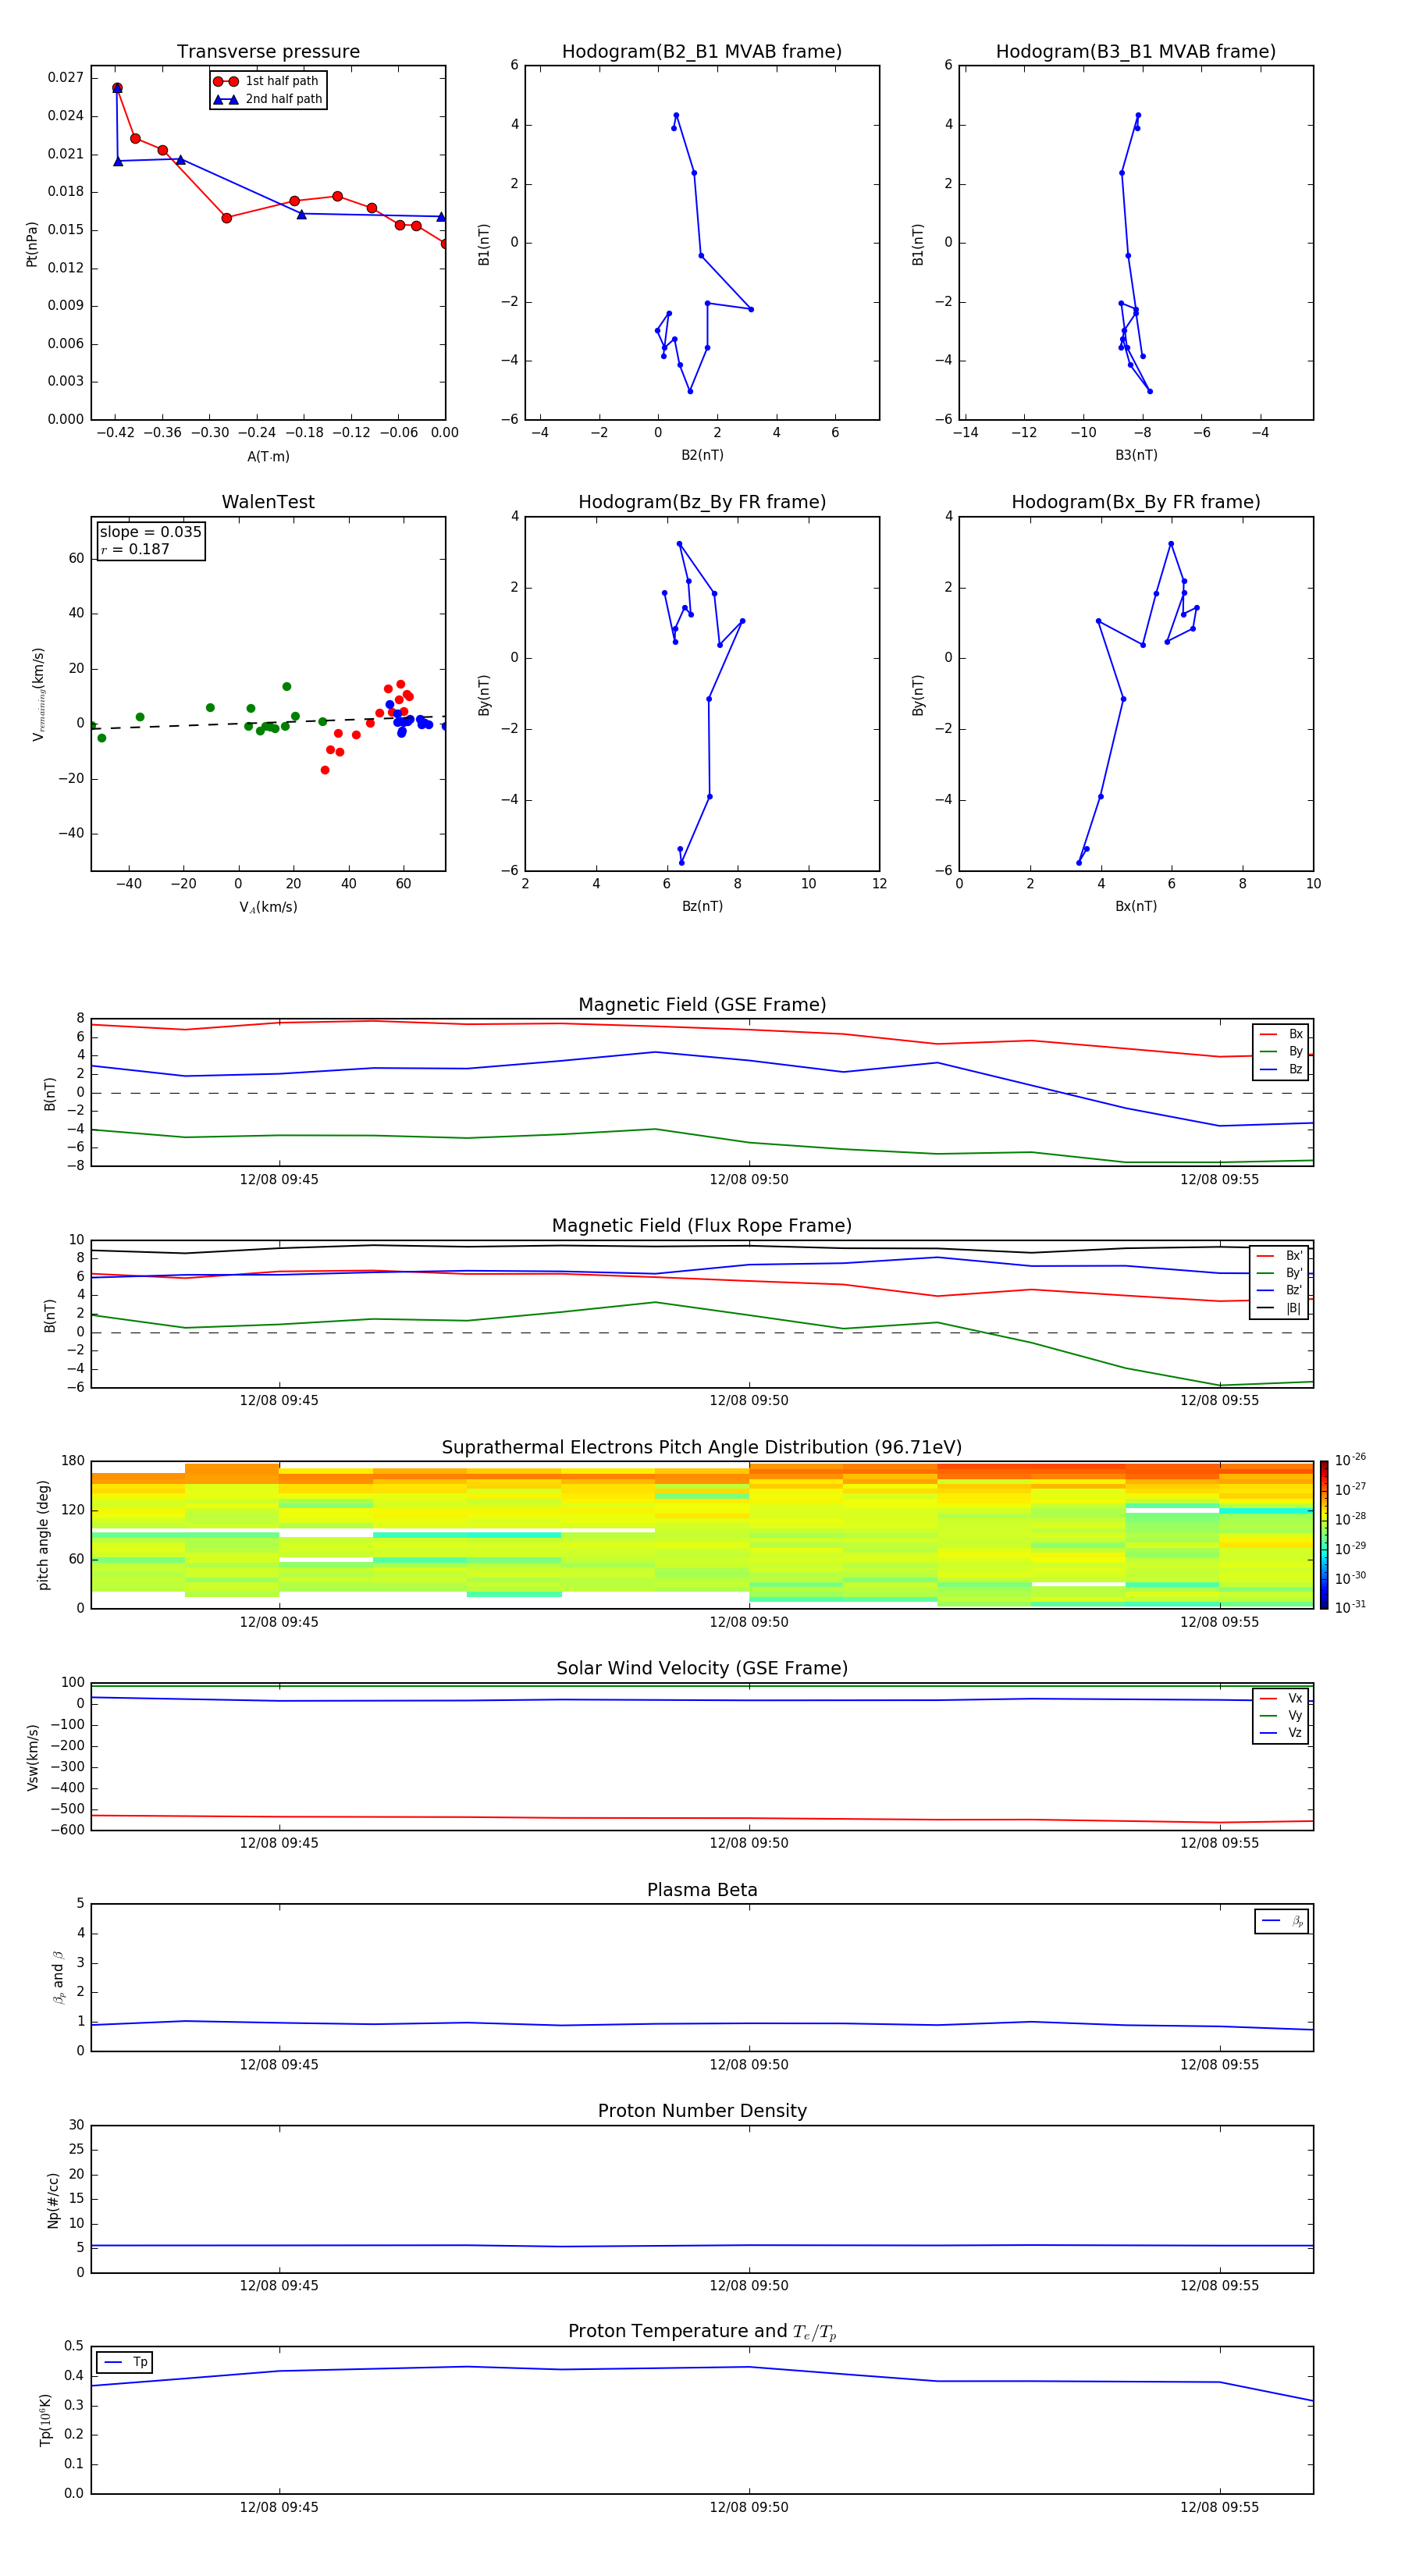Click the '10^-26' colorbar label
The height and width of the screenshot is (2576, 1405).
1350,1460
